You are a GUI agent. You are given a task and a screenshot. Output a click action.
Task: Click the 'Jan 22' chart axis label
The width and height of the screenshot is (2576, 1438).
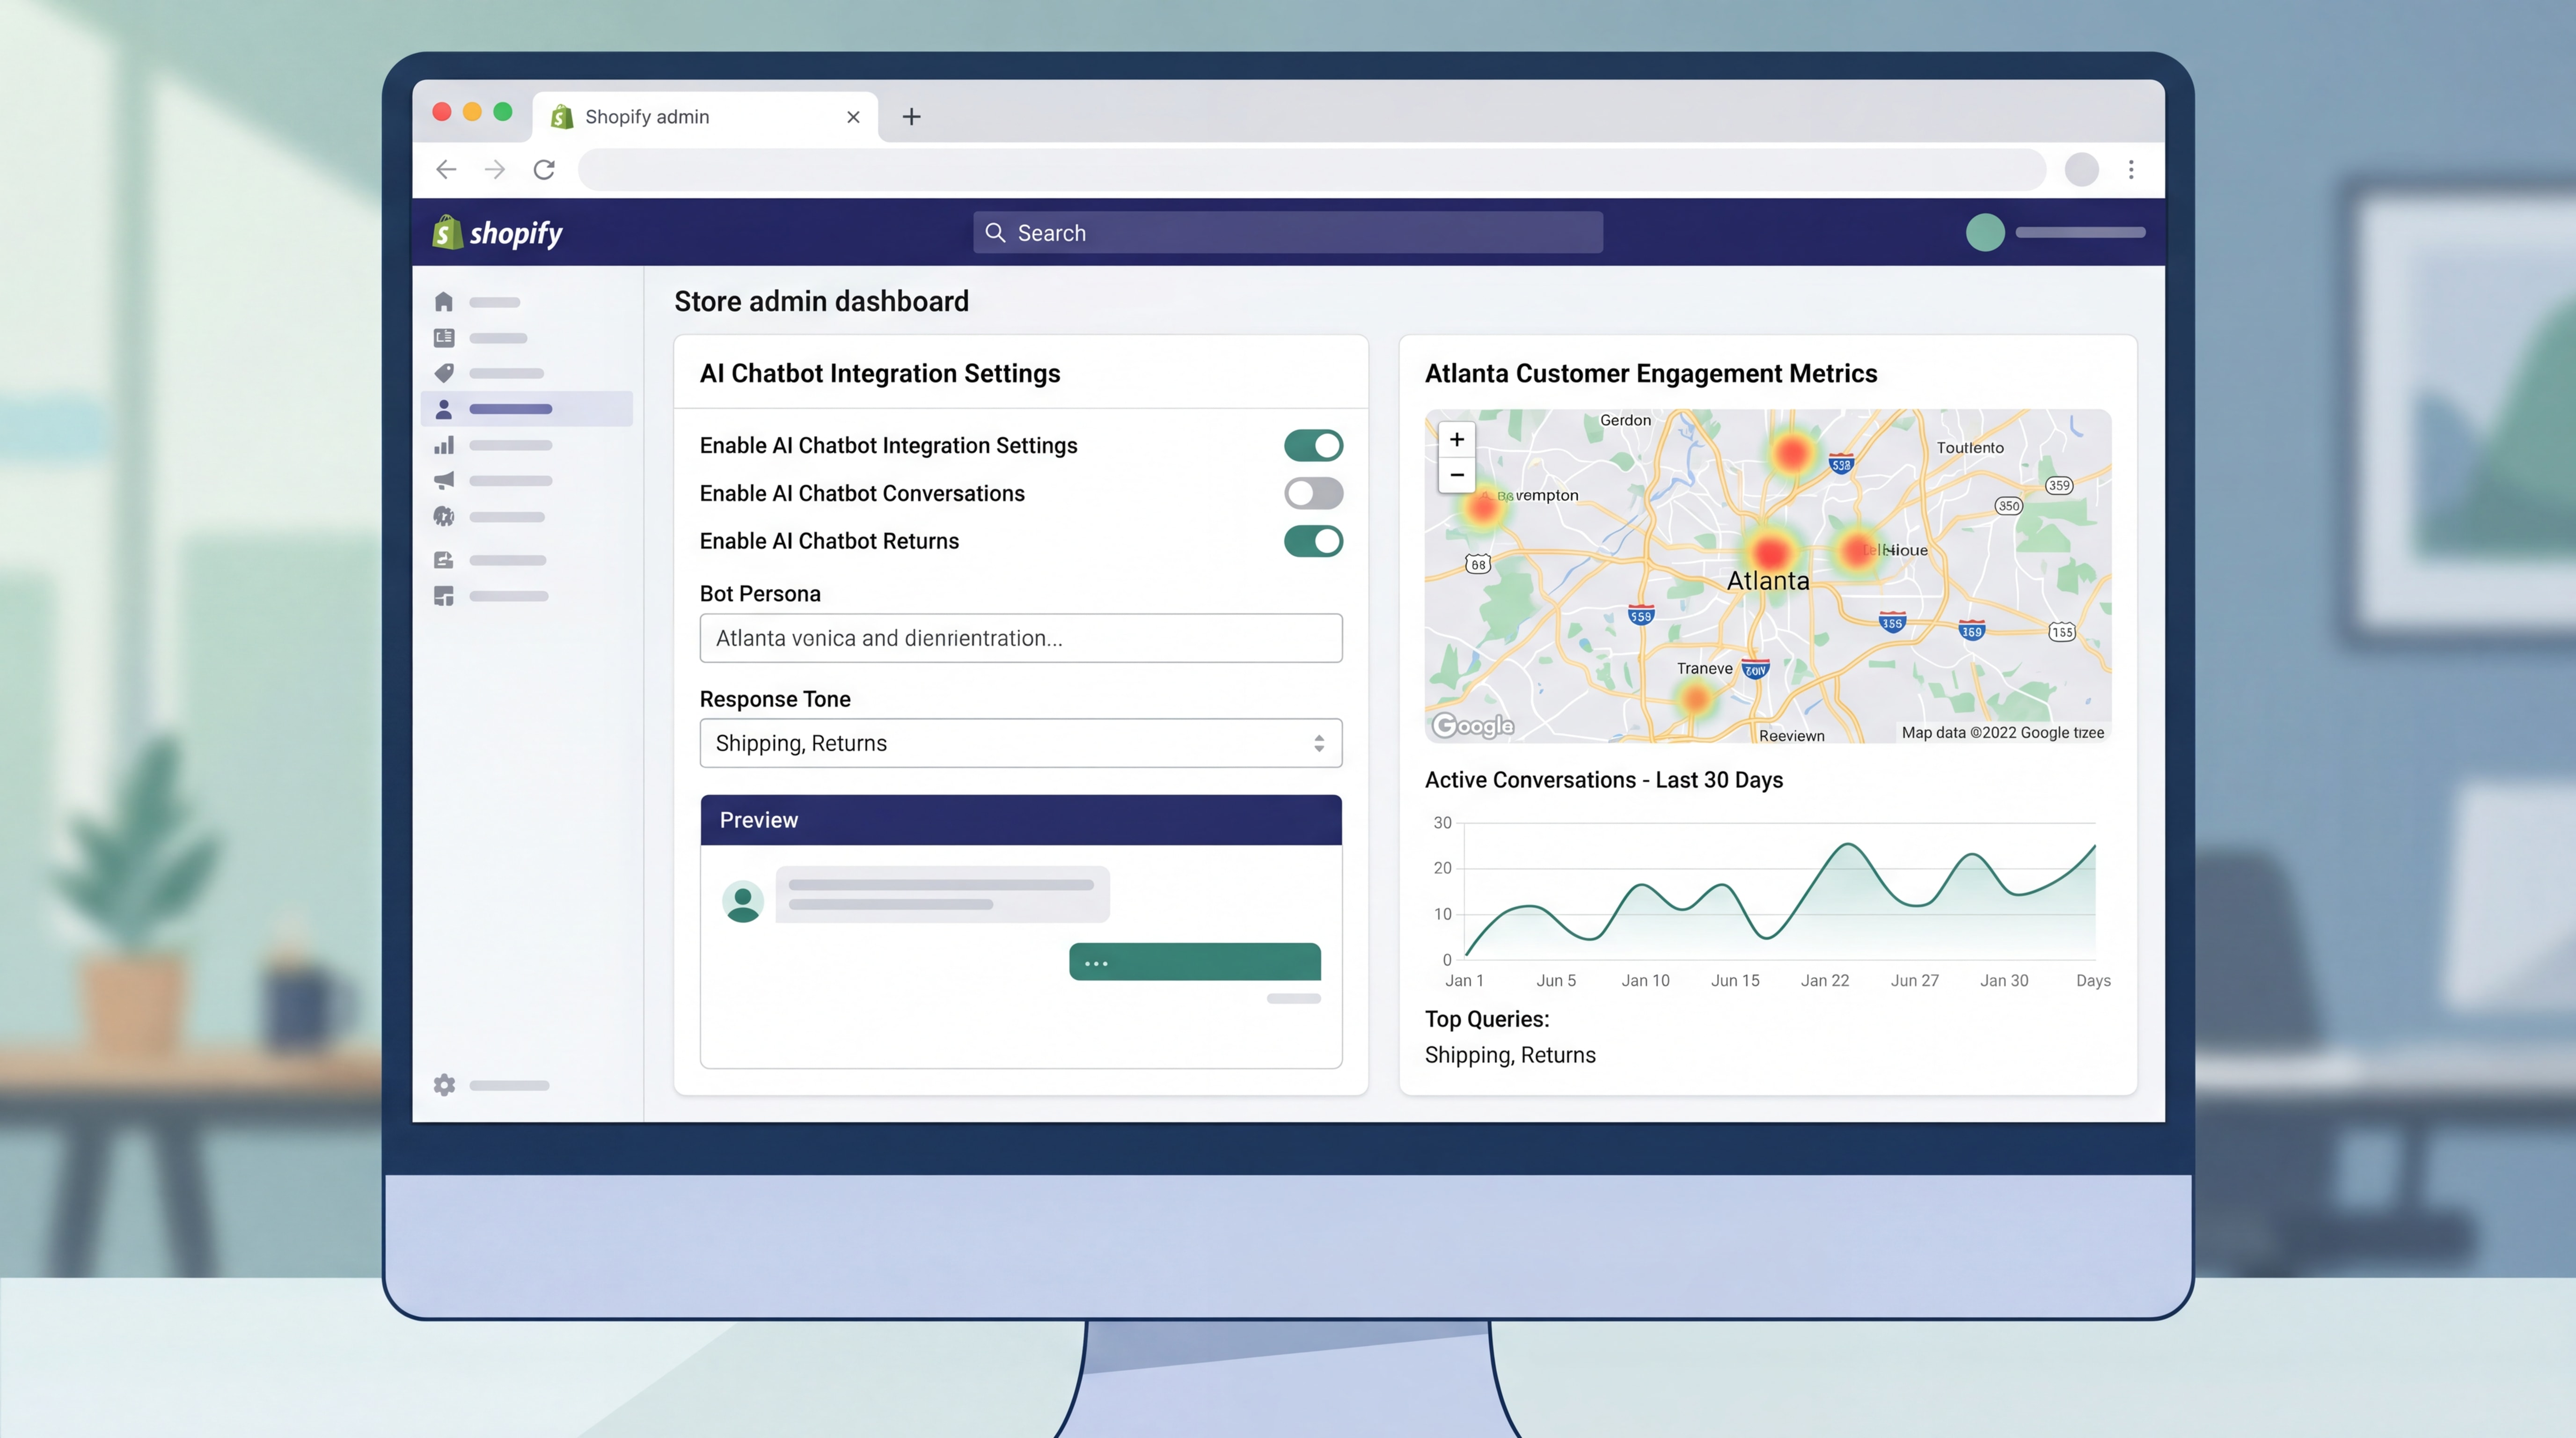pyautogui.click(x=1825, y=981)
